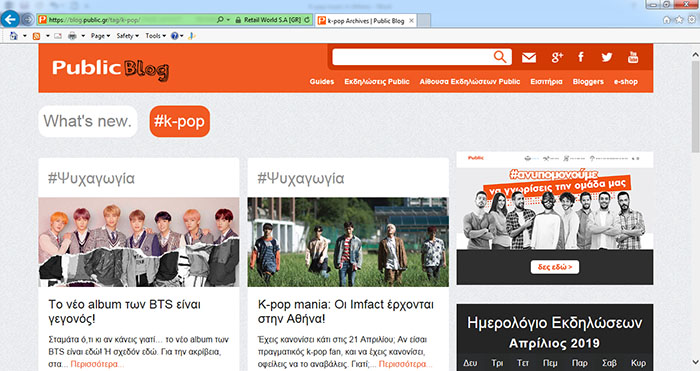Click the blog search input field
Screen dimensions: 700x371
pos(412,57)
